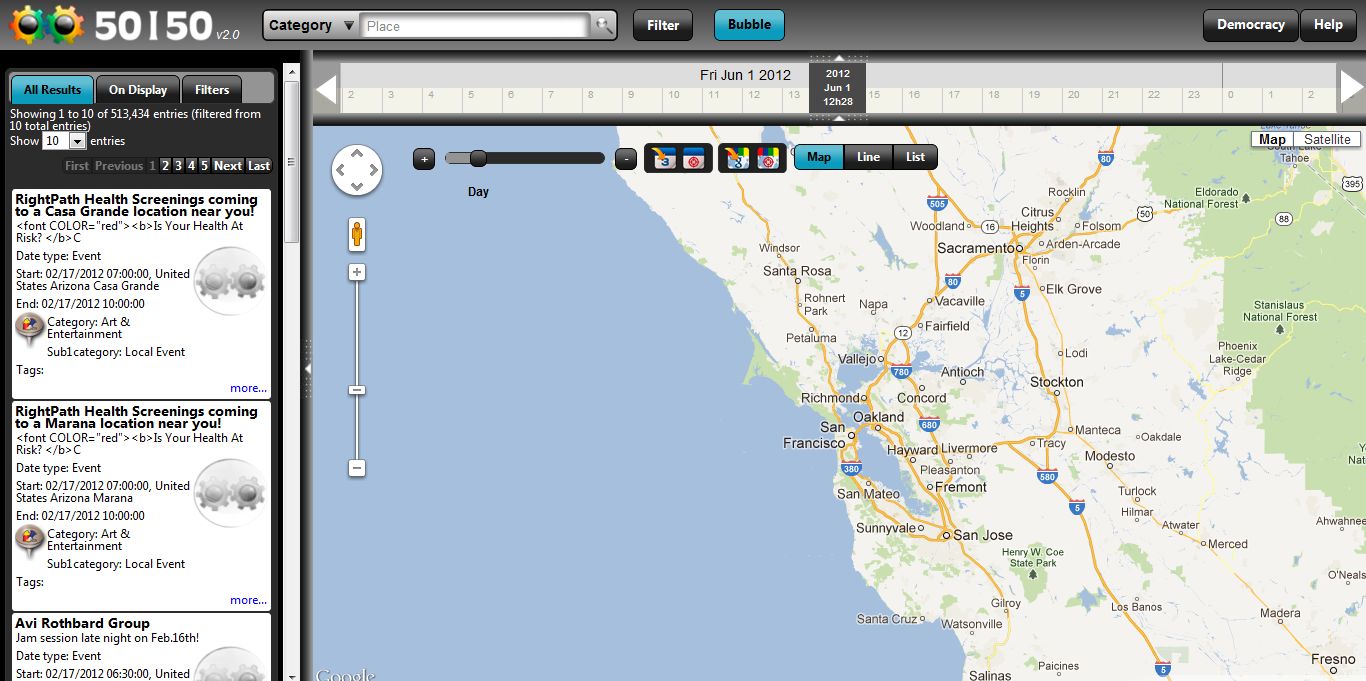Go to results page 5
Screen dimensions: 1366x681
click(x=204, y=166)
